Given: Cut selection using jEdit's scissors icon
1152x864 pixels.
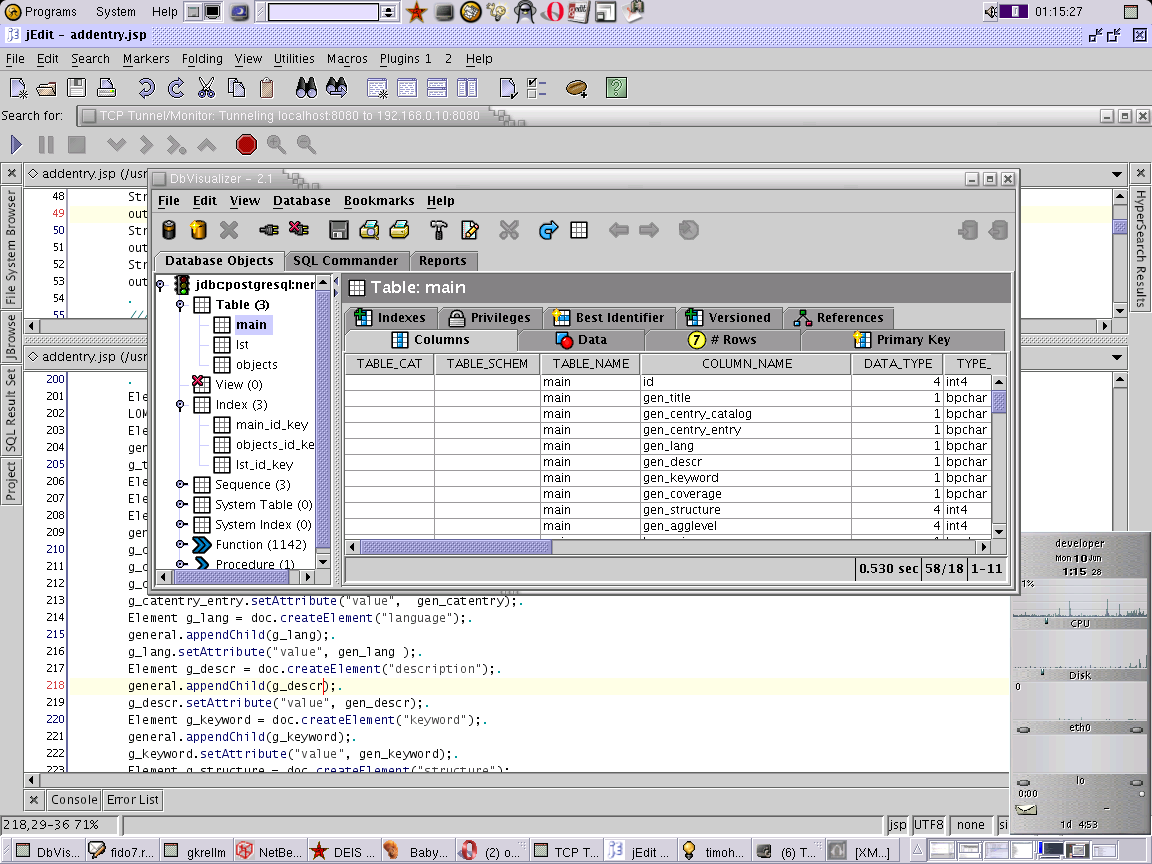Looking at the screenshot, I should [206, 88].
